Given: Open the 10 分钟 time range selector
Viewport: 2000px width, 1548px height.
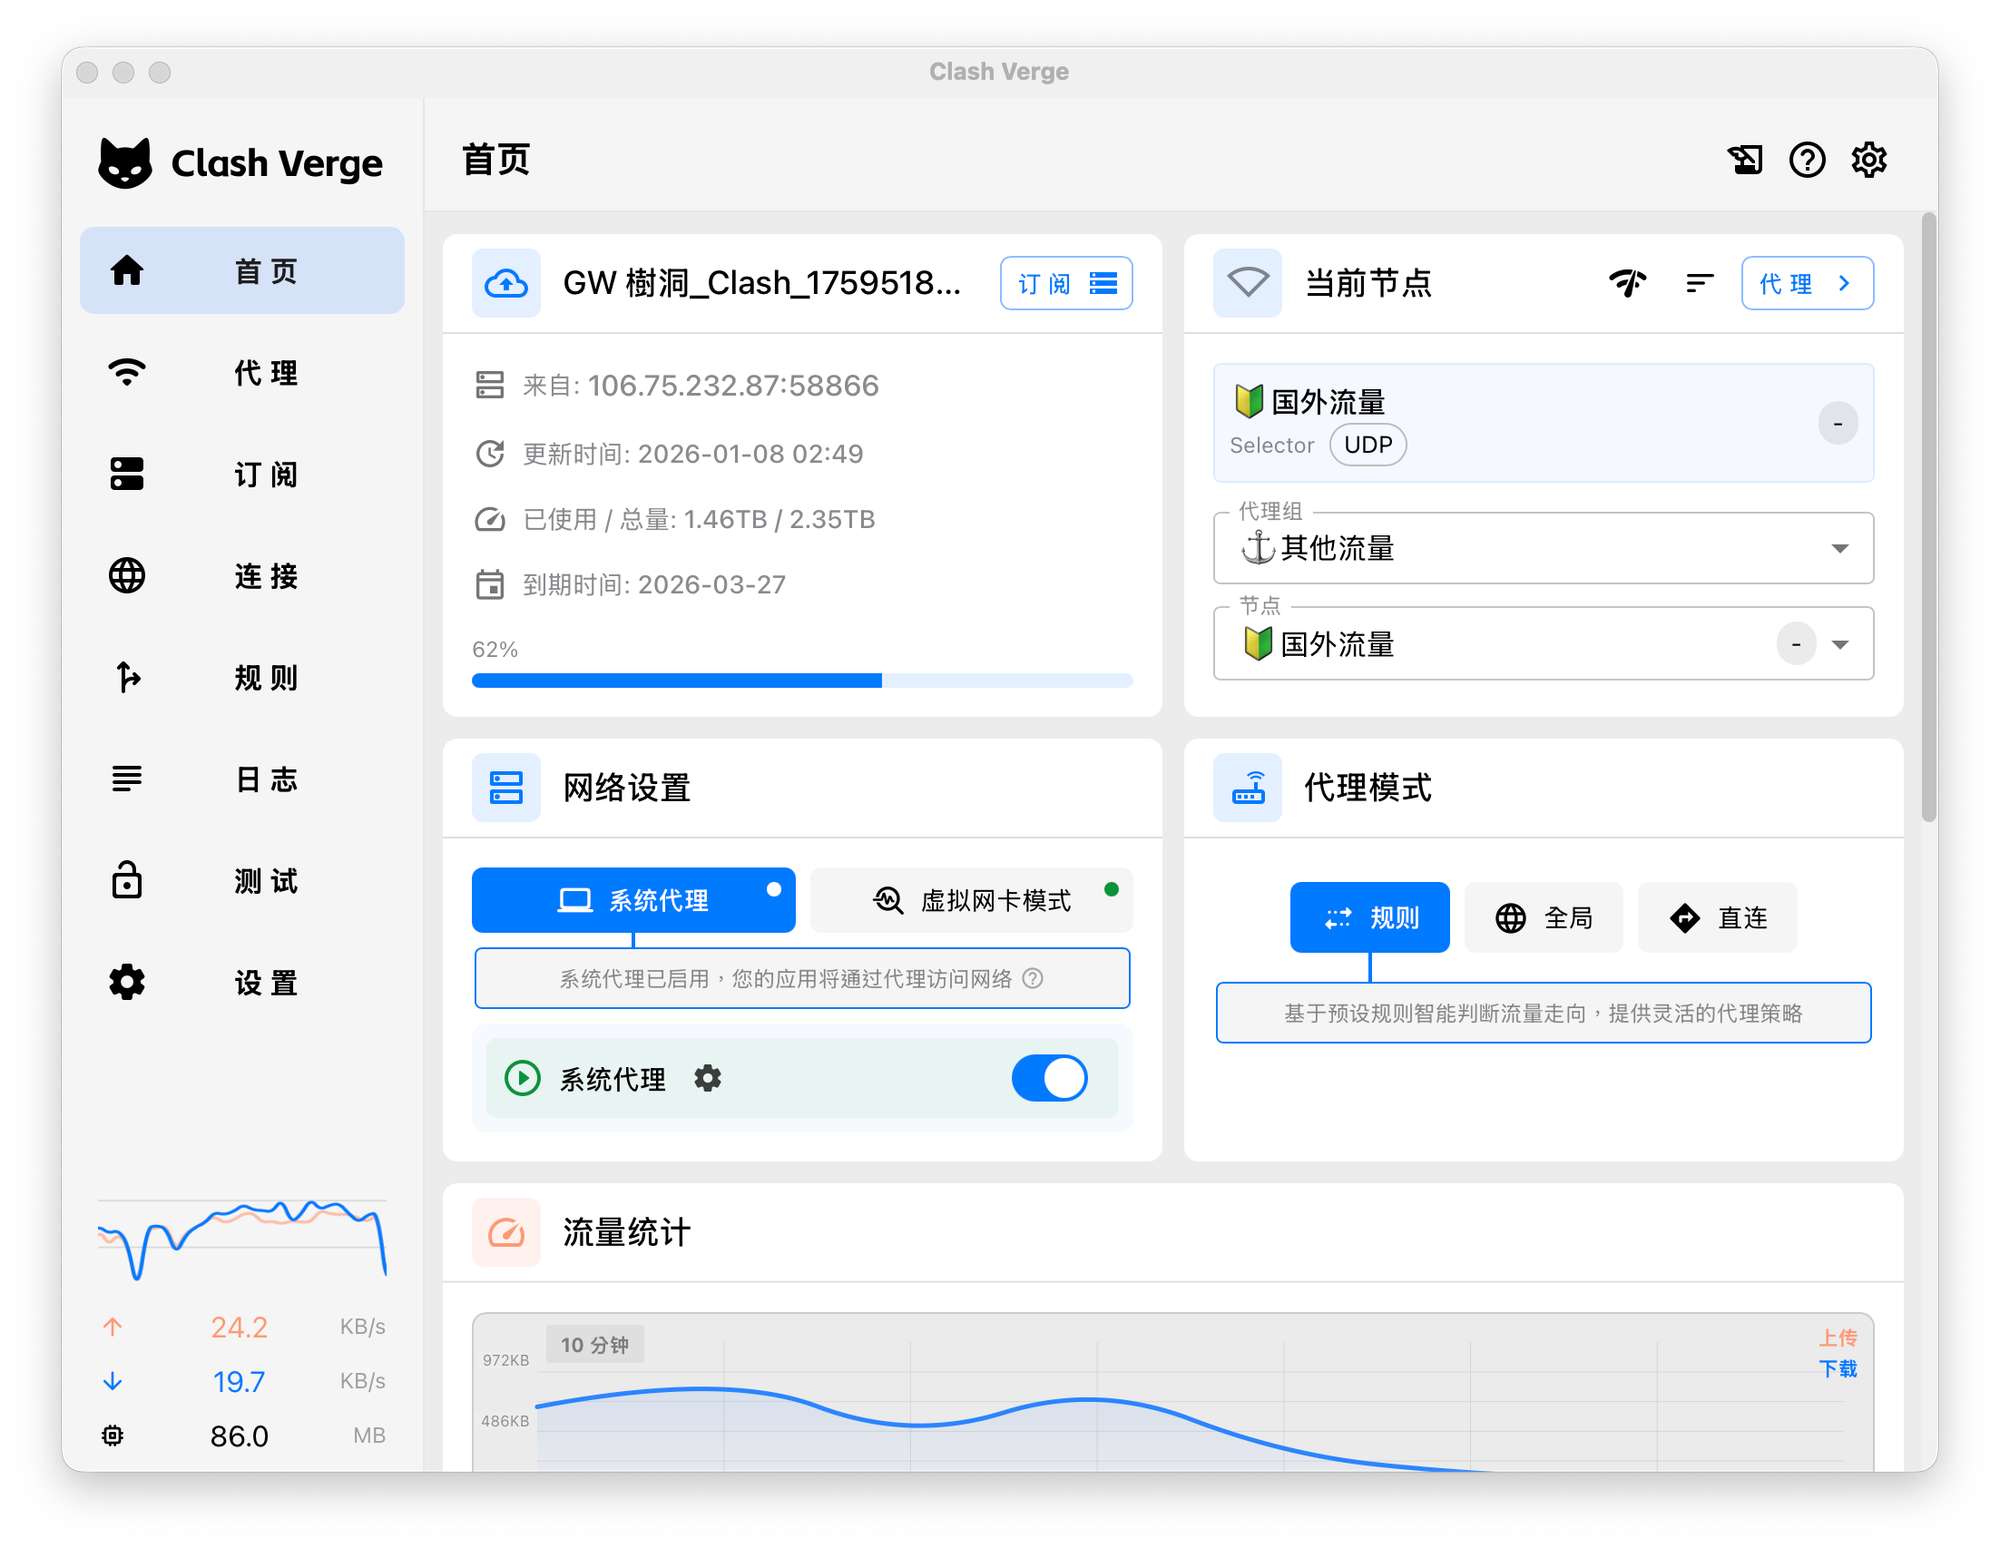Looking at the screenshot, I should coord(594,1344).
